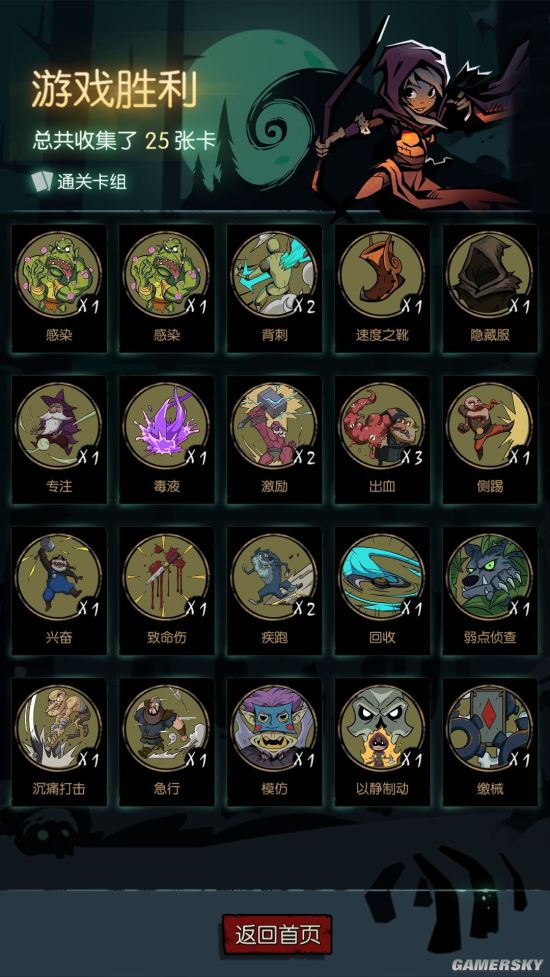Open the 出血 card with three copies
550x977 pixels.
(x=382, y=439)
